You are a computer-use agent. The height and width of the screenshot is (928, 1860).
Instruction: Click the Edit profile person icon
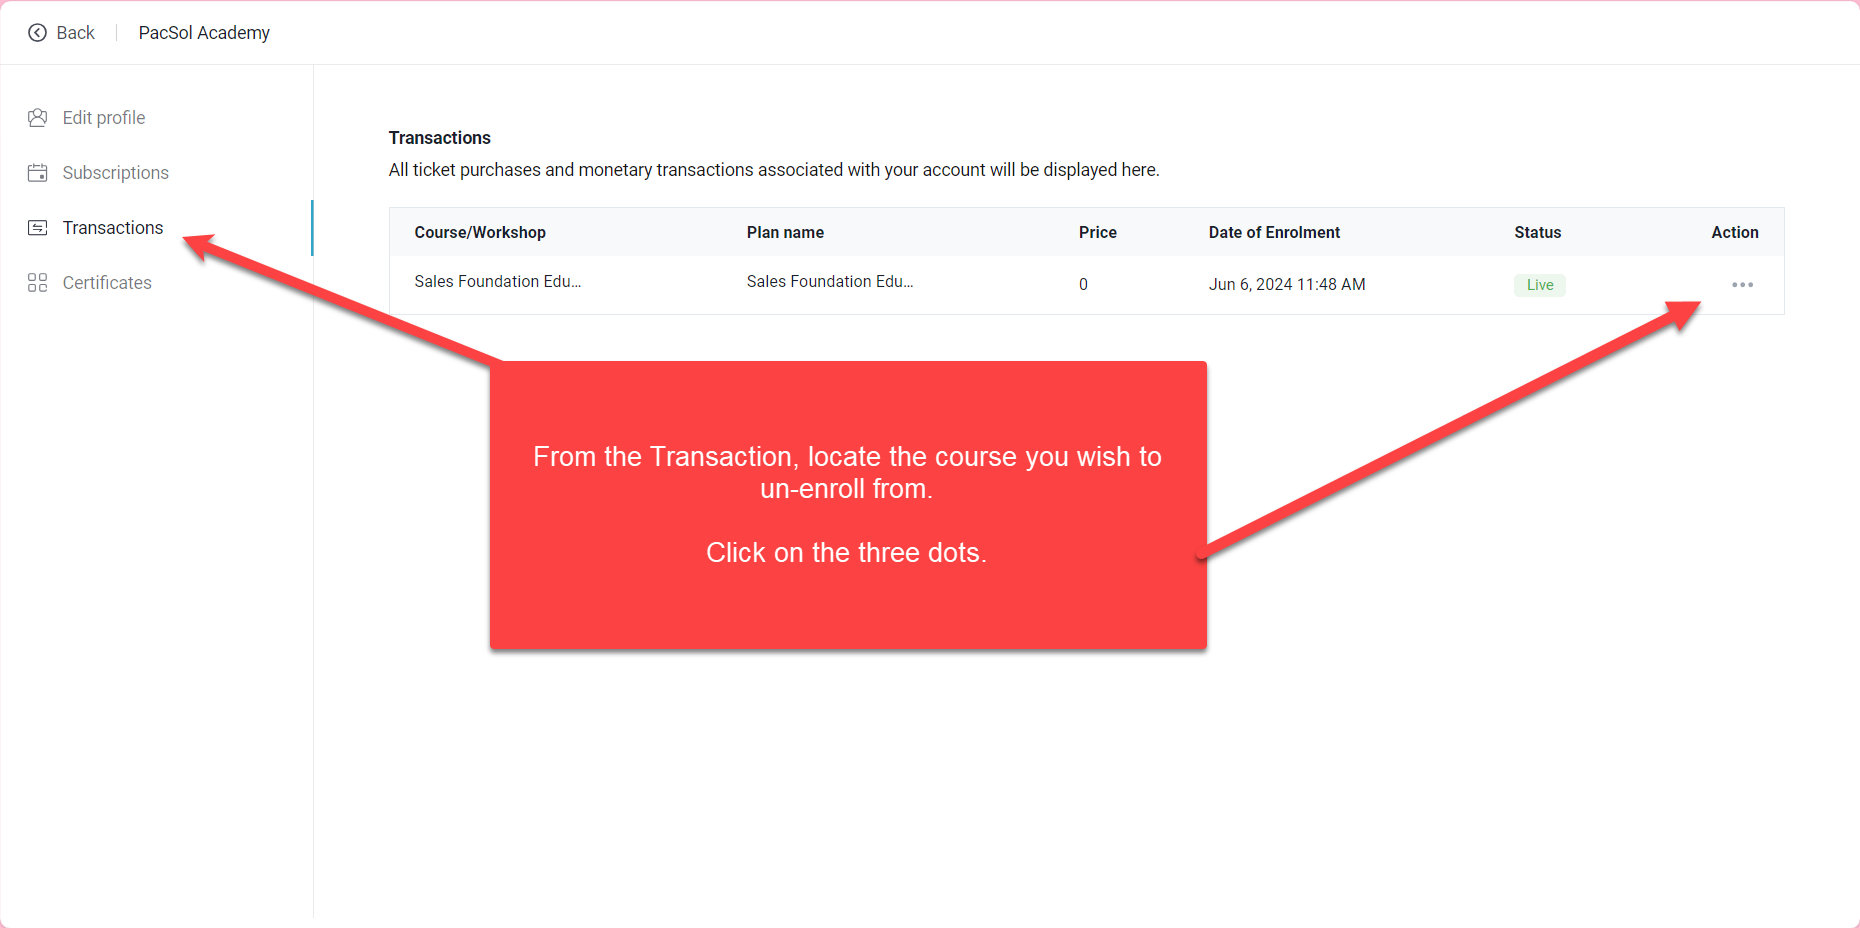click(37, 118)
